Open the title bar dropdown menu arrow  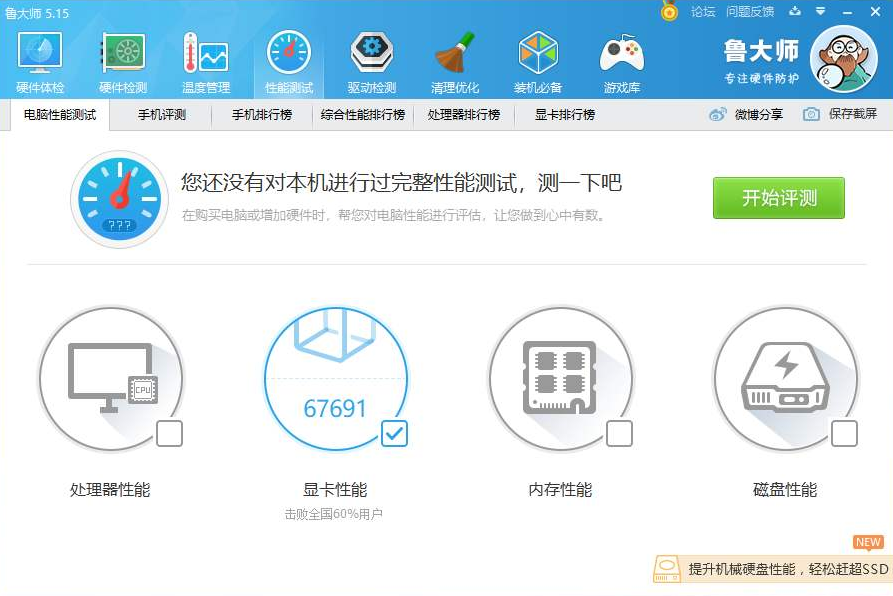click(821, 11)
